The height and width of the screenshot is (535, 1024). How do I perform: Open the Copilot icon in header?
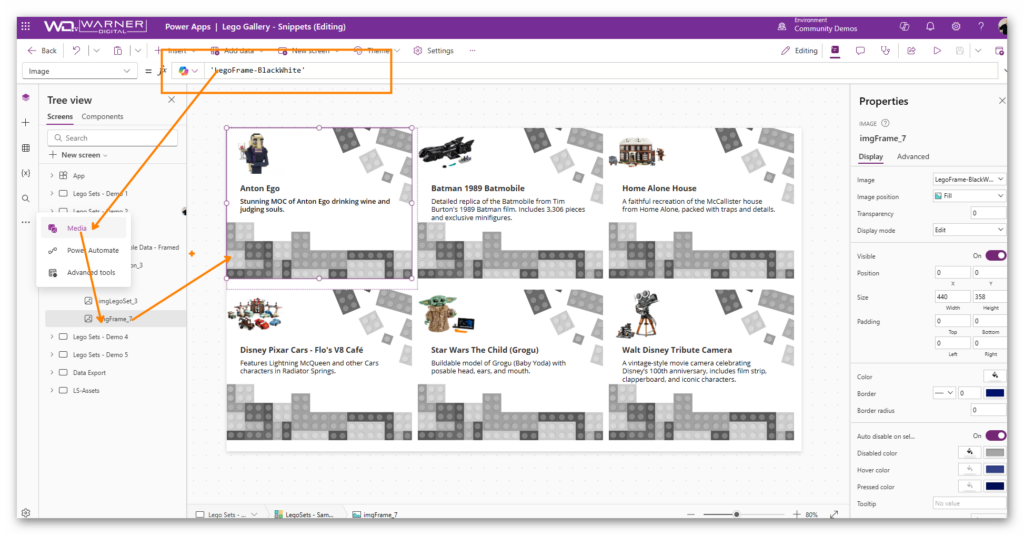coord(904,27)
